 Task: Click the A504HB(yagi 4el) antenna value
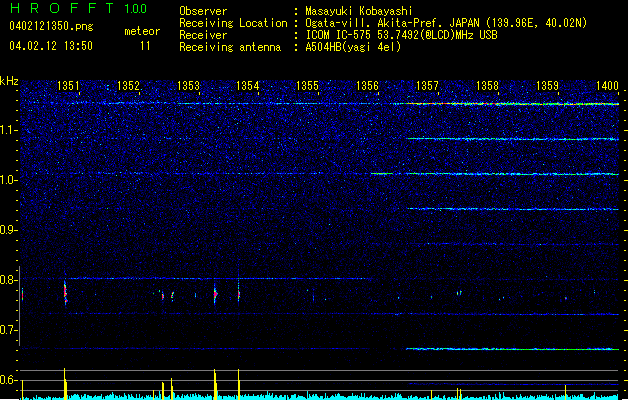point(353,47)
